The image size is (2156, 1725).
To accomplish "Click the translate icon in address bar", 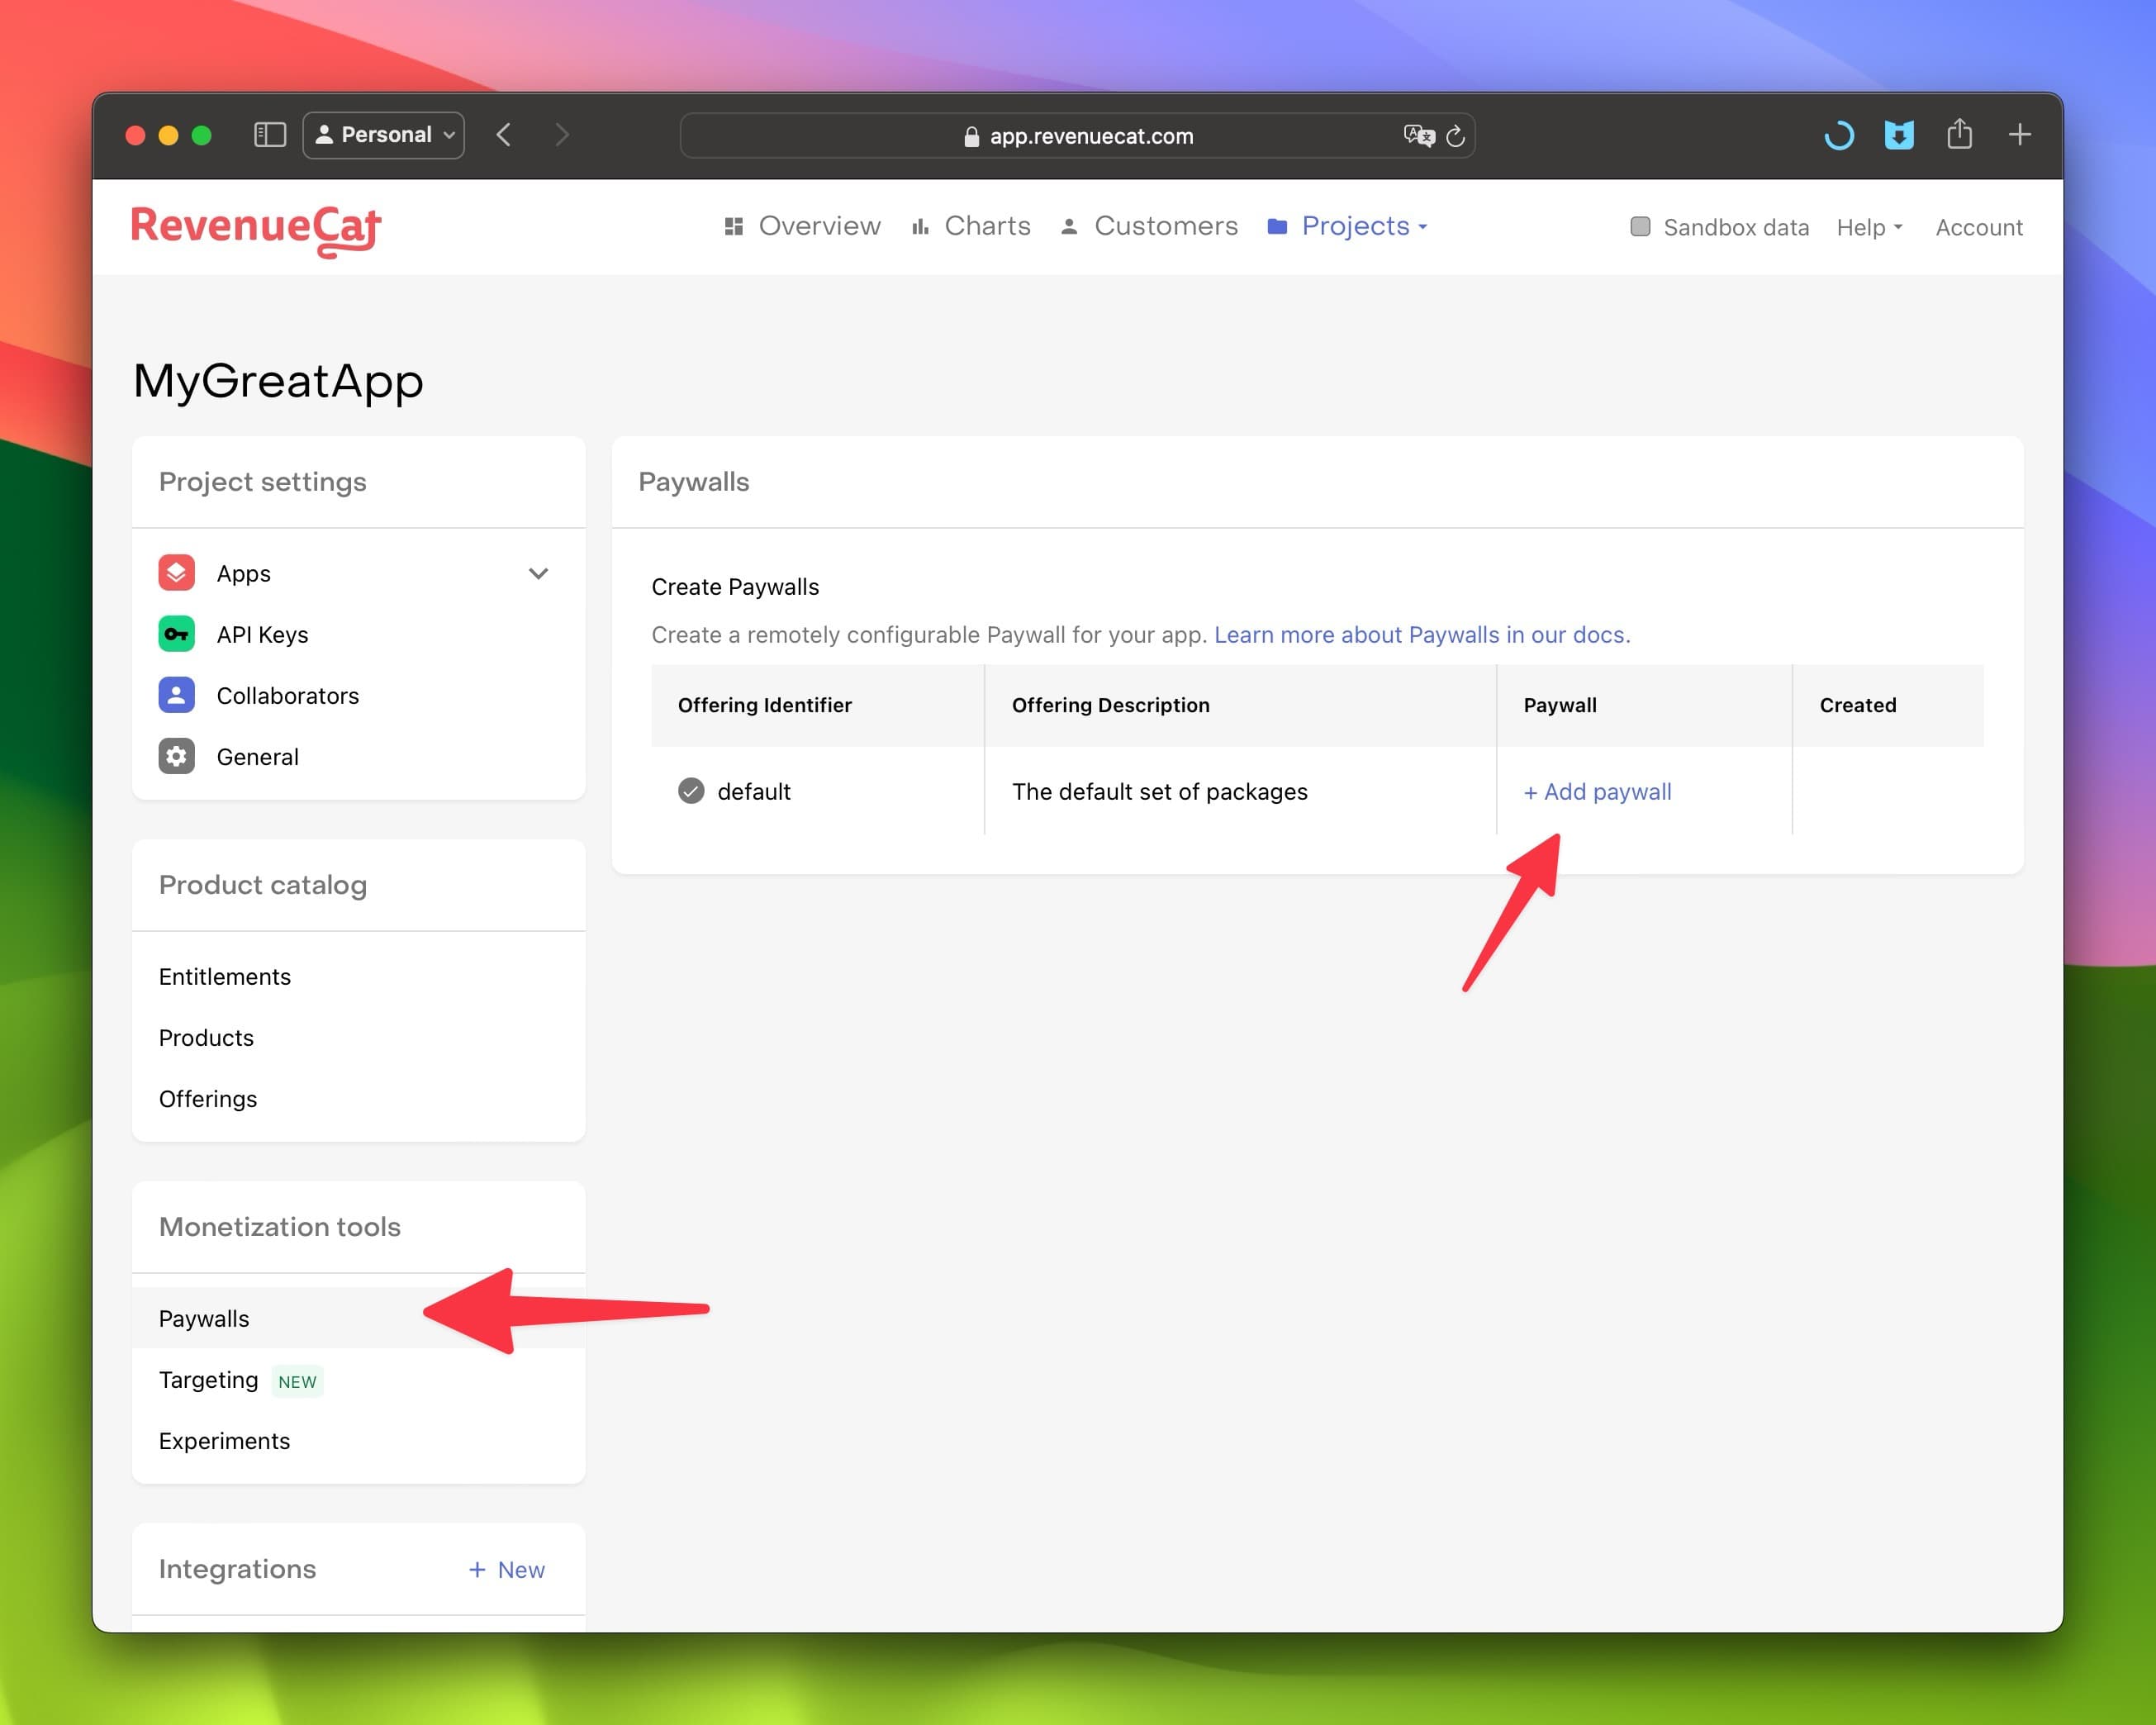I will (x=1418, y=136).
